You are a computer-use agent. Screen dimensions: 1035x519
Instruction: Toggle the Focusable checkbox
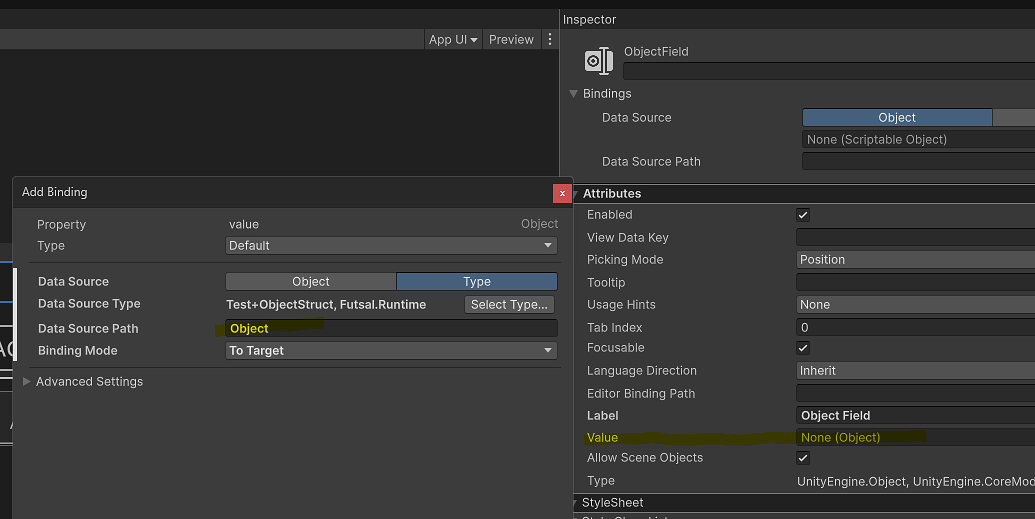803,348
